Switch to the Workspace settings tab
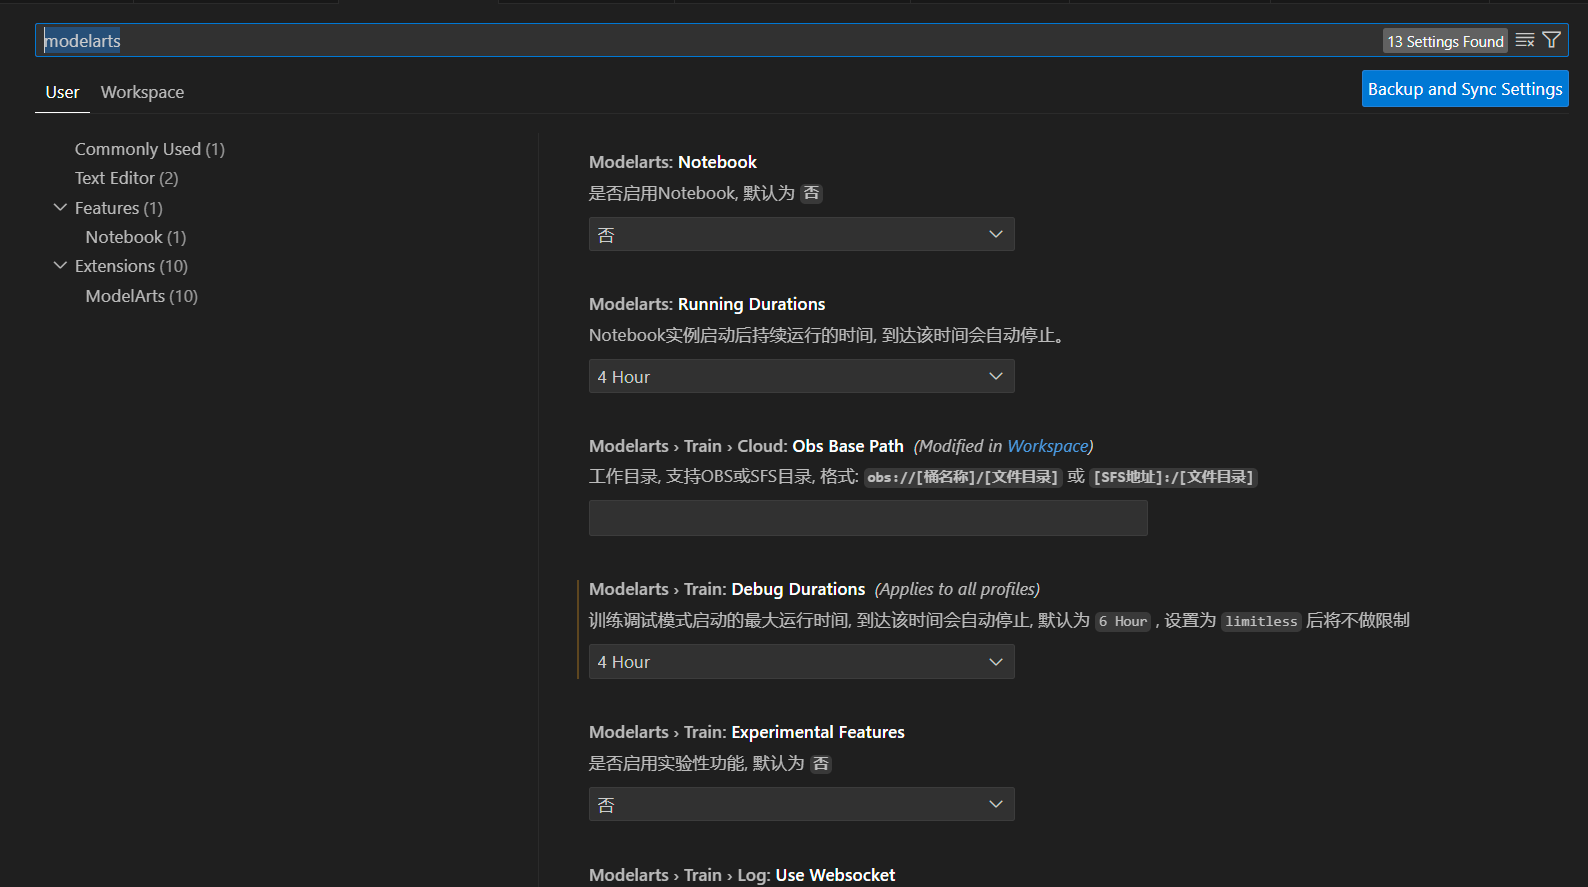This screenshot has height=887, width=1588. click(142, 92)
